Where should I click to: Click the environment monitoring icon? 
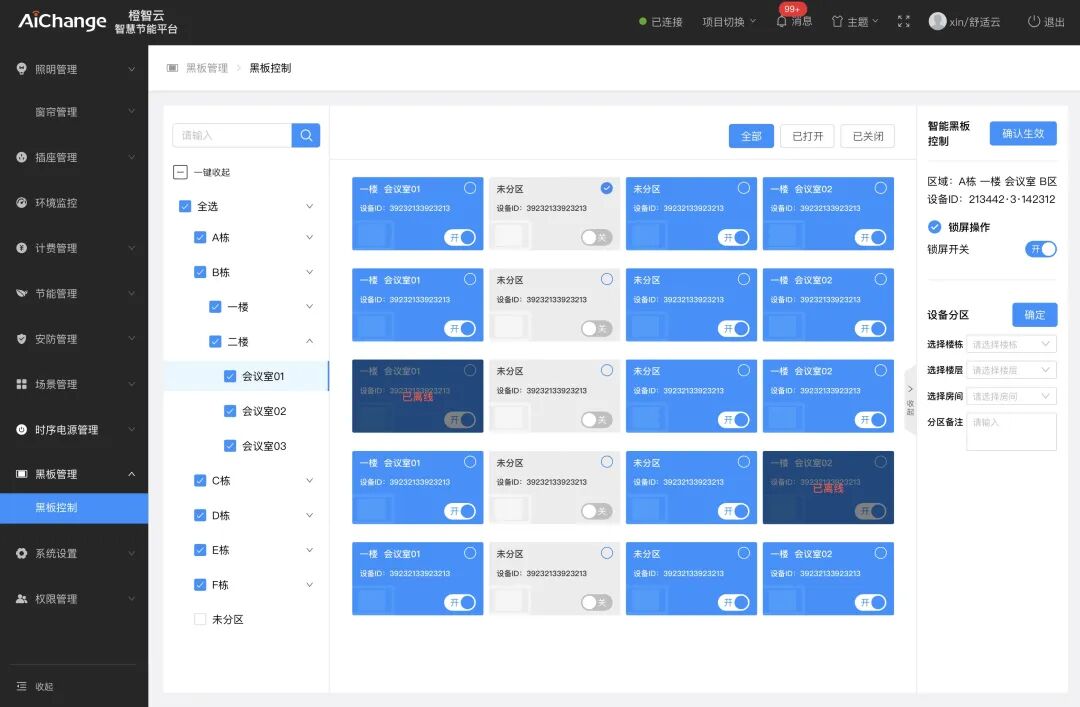pyautogui.click(x=21, y=203)
